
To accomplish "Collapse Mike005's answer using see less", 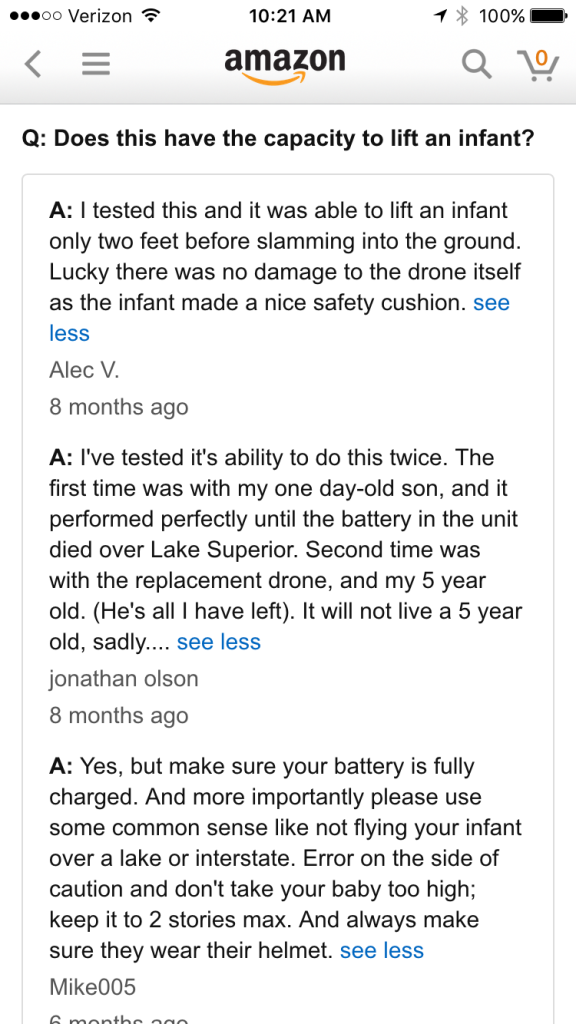I will coord(382,950).
